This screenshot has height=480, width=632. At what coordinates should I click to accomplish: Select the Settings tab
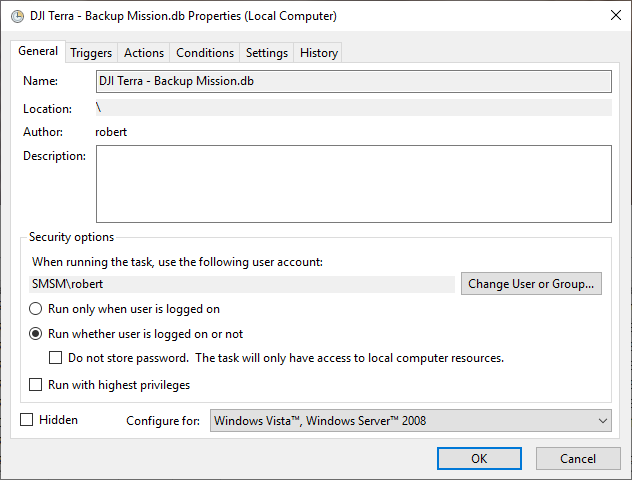click(x=267, y=53)
